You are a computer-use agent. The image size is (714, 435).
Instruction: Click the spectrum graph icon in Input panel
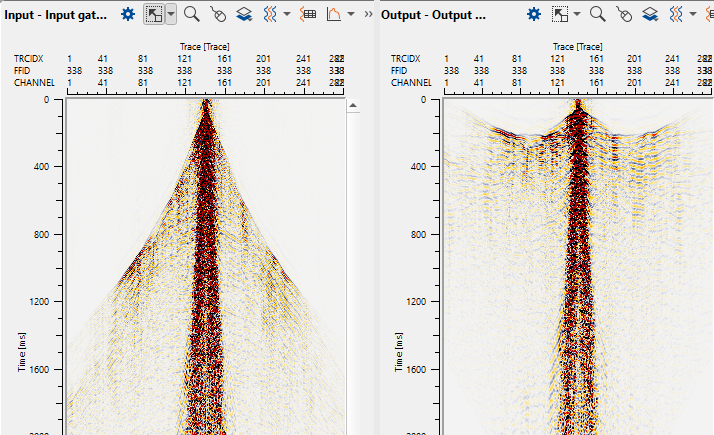335,14
